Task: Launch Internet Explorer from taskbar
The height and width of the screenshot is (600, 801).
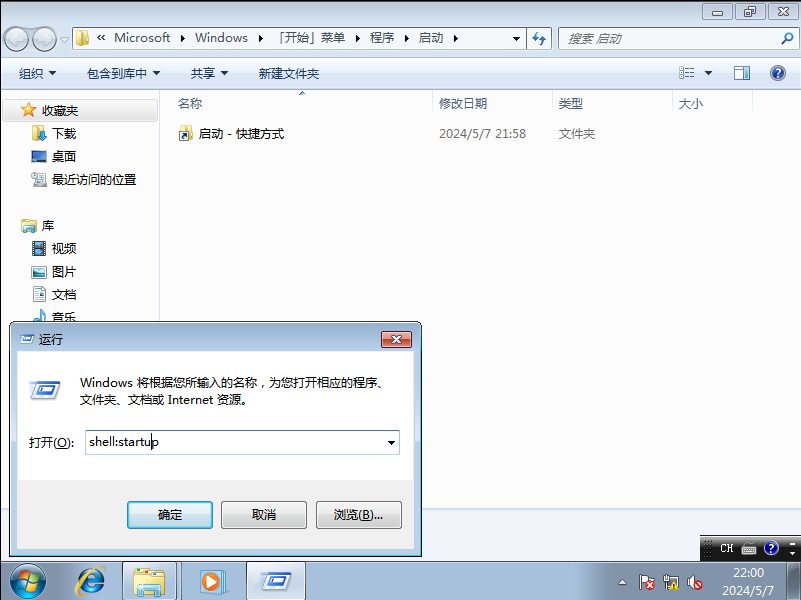Action: click(91, 581)
